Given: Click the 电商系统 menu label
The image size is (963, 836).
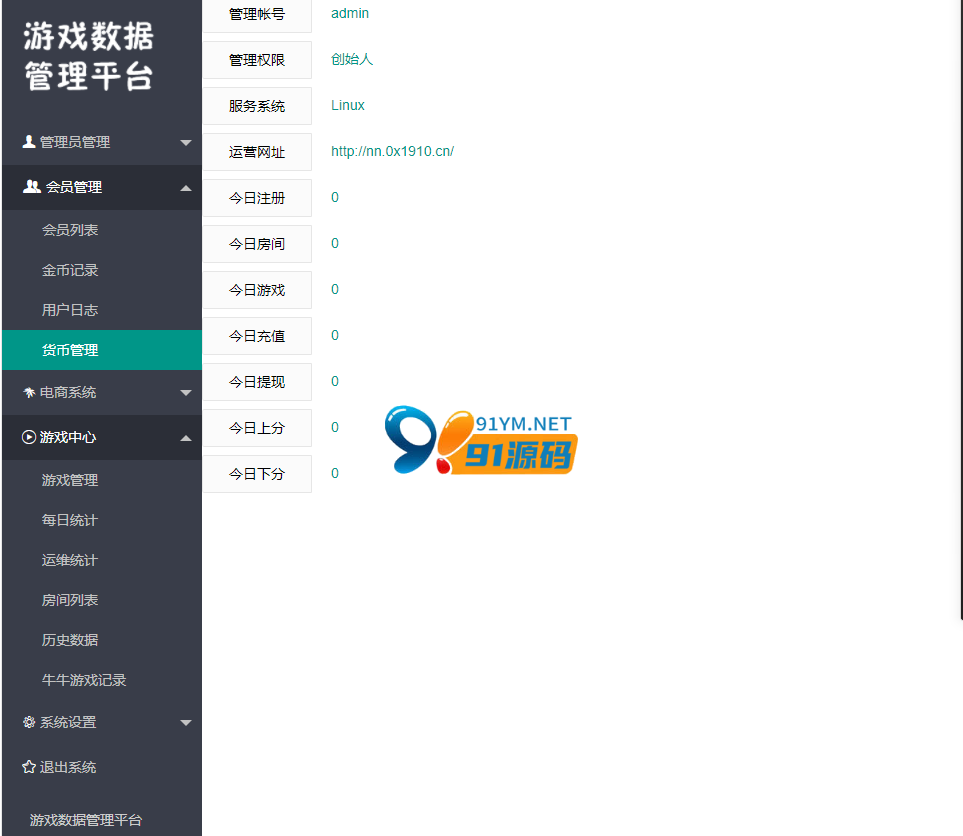Looking at the screenshot, I should tap(68, 392).
